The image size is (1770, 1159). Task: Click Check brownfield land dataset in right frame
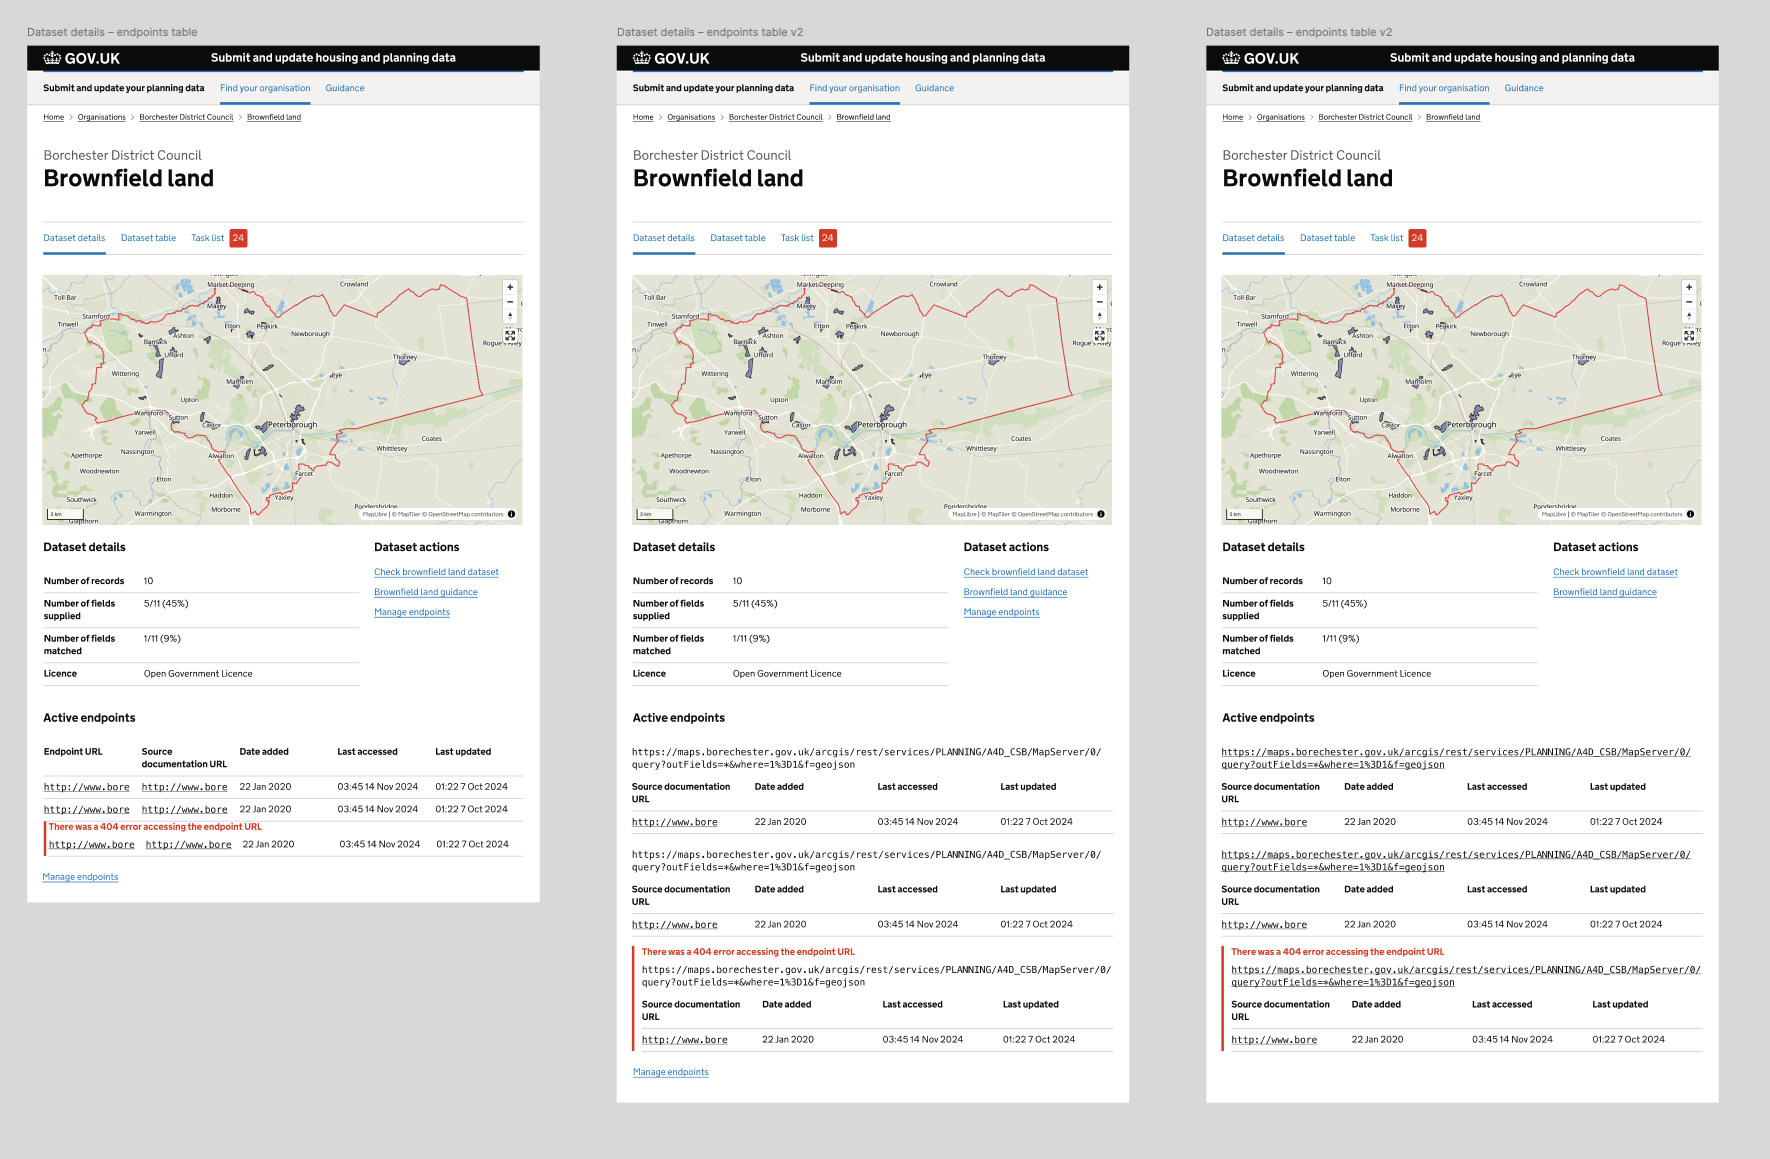tap(1615, 572)
